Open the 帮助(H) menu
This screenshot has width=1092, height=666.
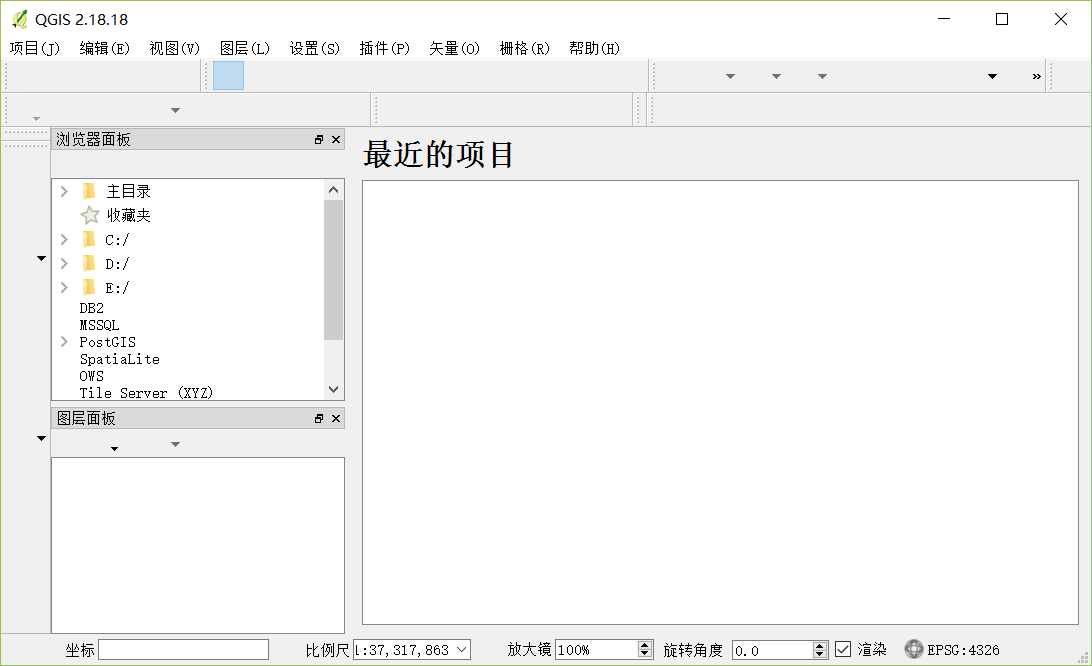(594, 48)
